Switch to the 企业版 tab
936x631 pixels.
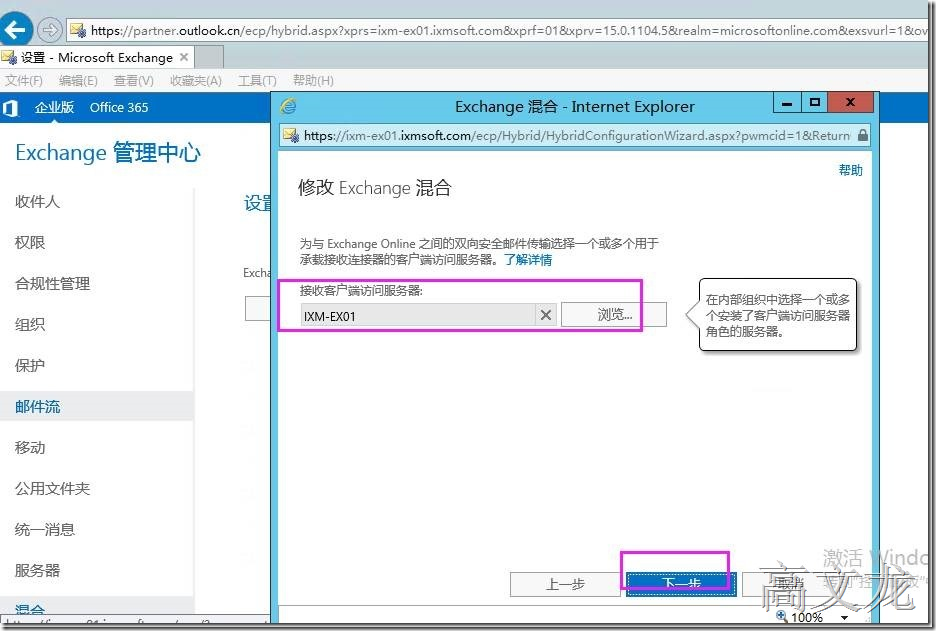54,107
